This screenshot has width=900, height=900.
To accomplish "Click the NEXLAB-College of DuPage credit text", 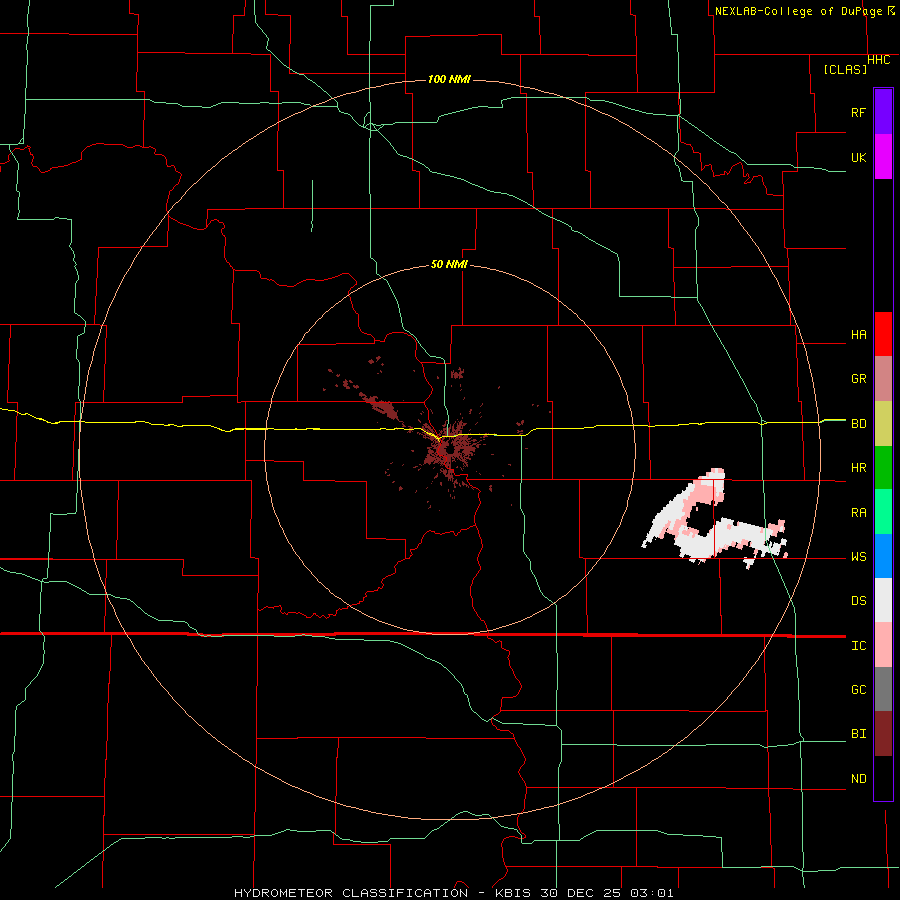I will (x=798, y=11).
